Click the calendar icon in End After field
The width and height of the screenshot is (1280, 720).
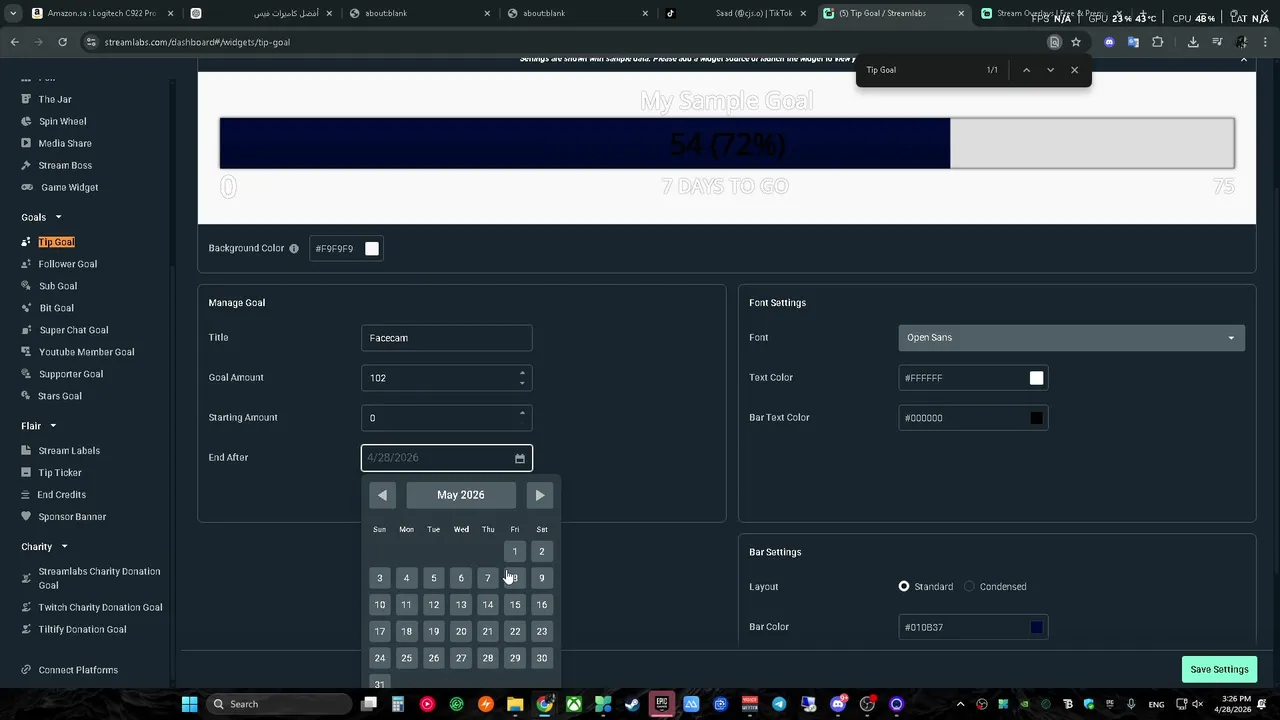(520, 458)
